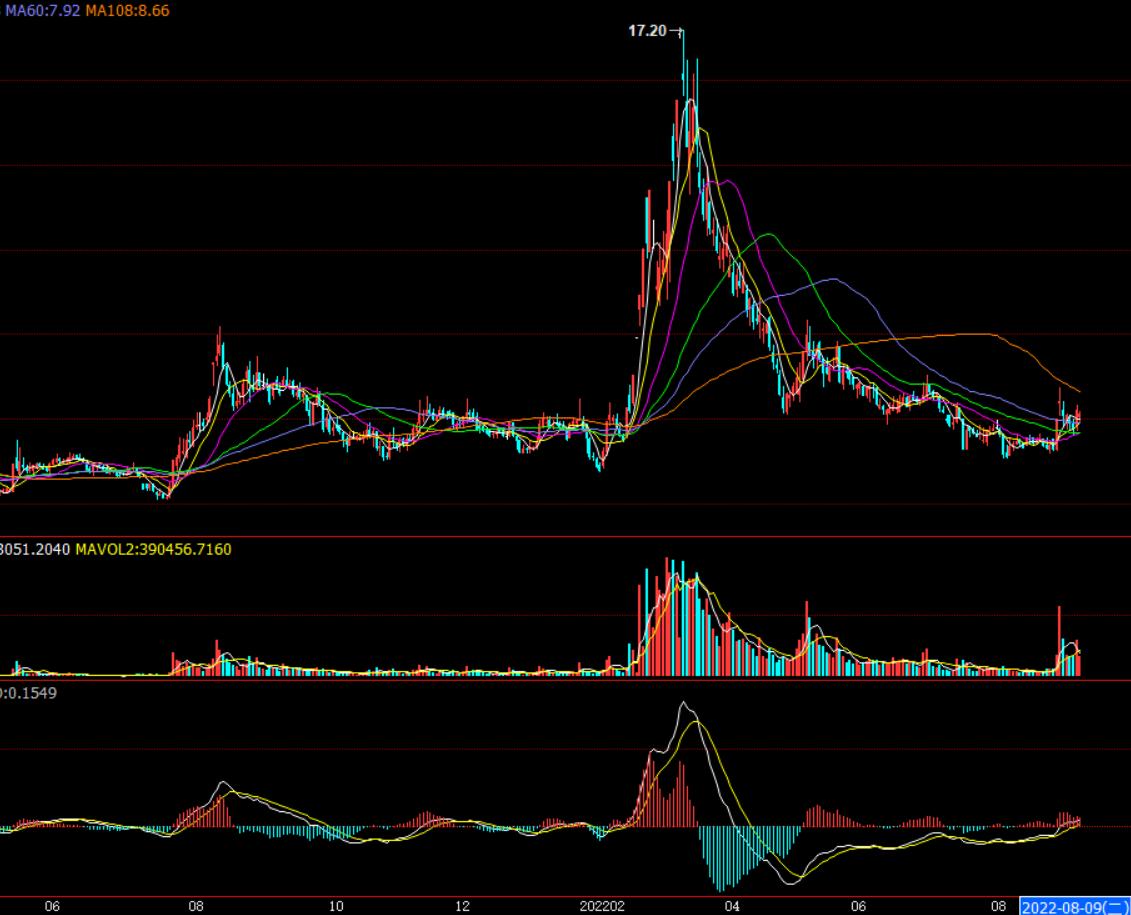Image resolution: width=1131 pixels, height=915 pixels.
Task: Click the highlighted 2022-08-09 date box
Action: click(1074, 906)
